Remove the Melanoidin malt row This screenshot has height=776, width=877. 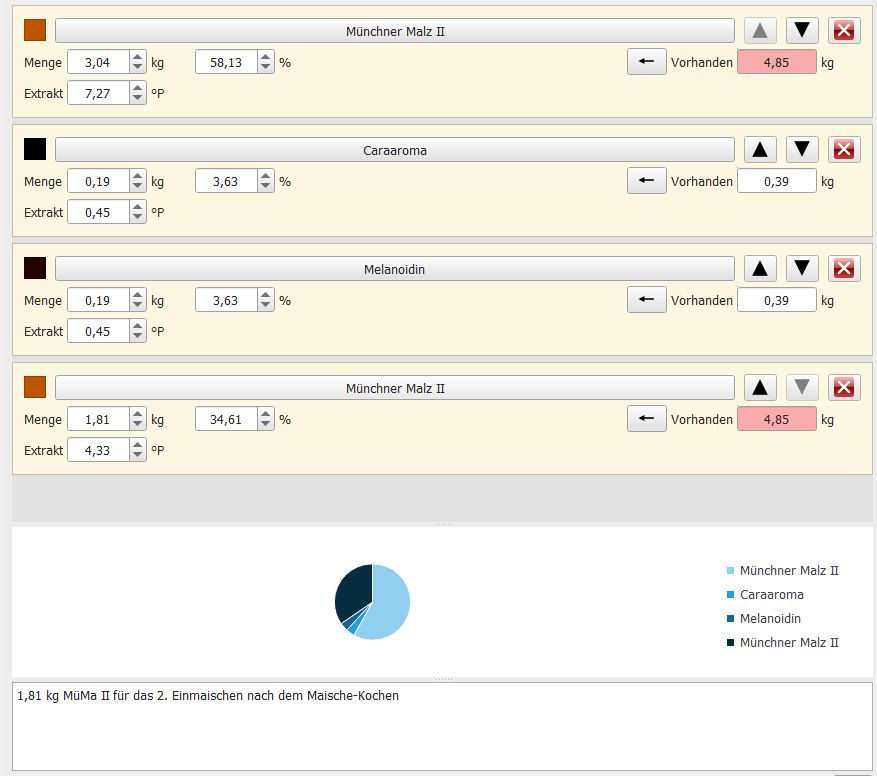tap(844, 268)
